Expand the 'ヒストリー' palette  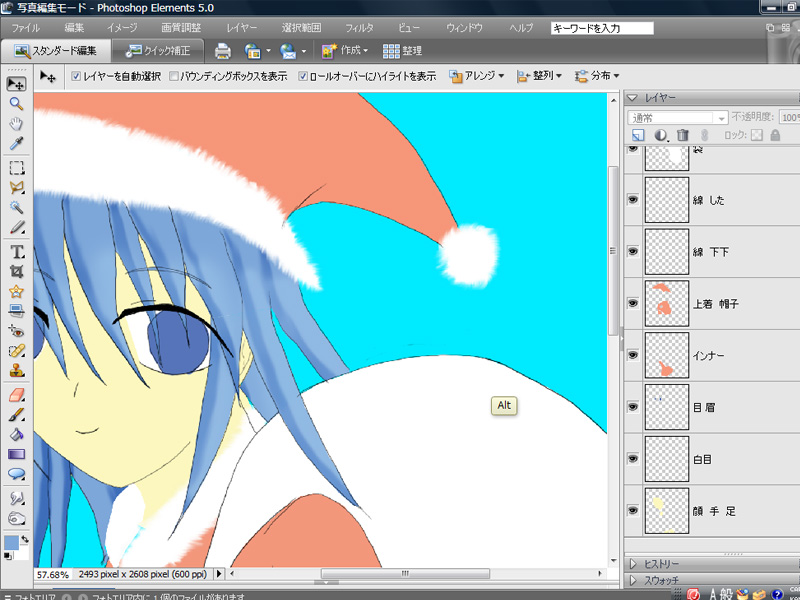pos(633,564)
